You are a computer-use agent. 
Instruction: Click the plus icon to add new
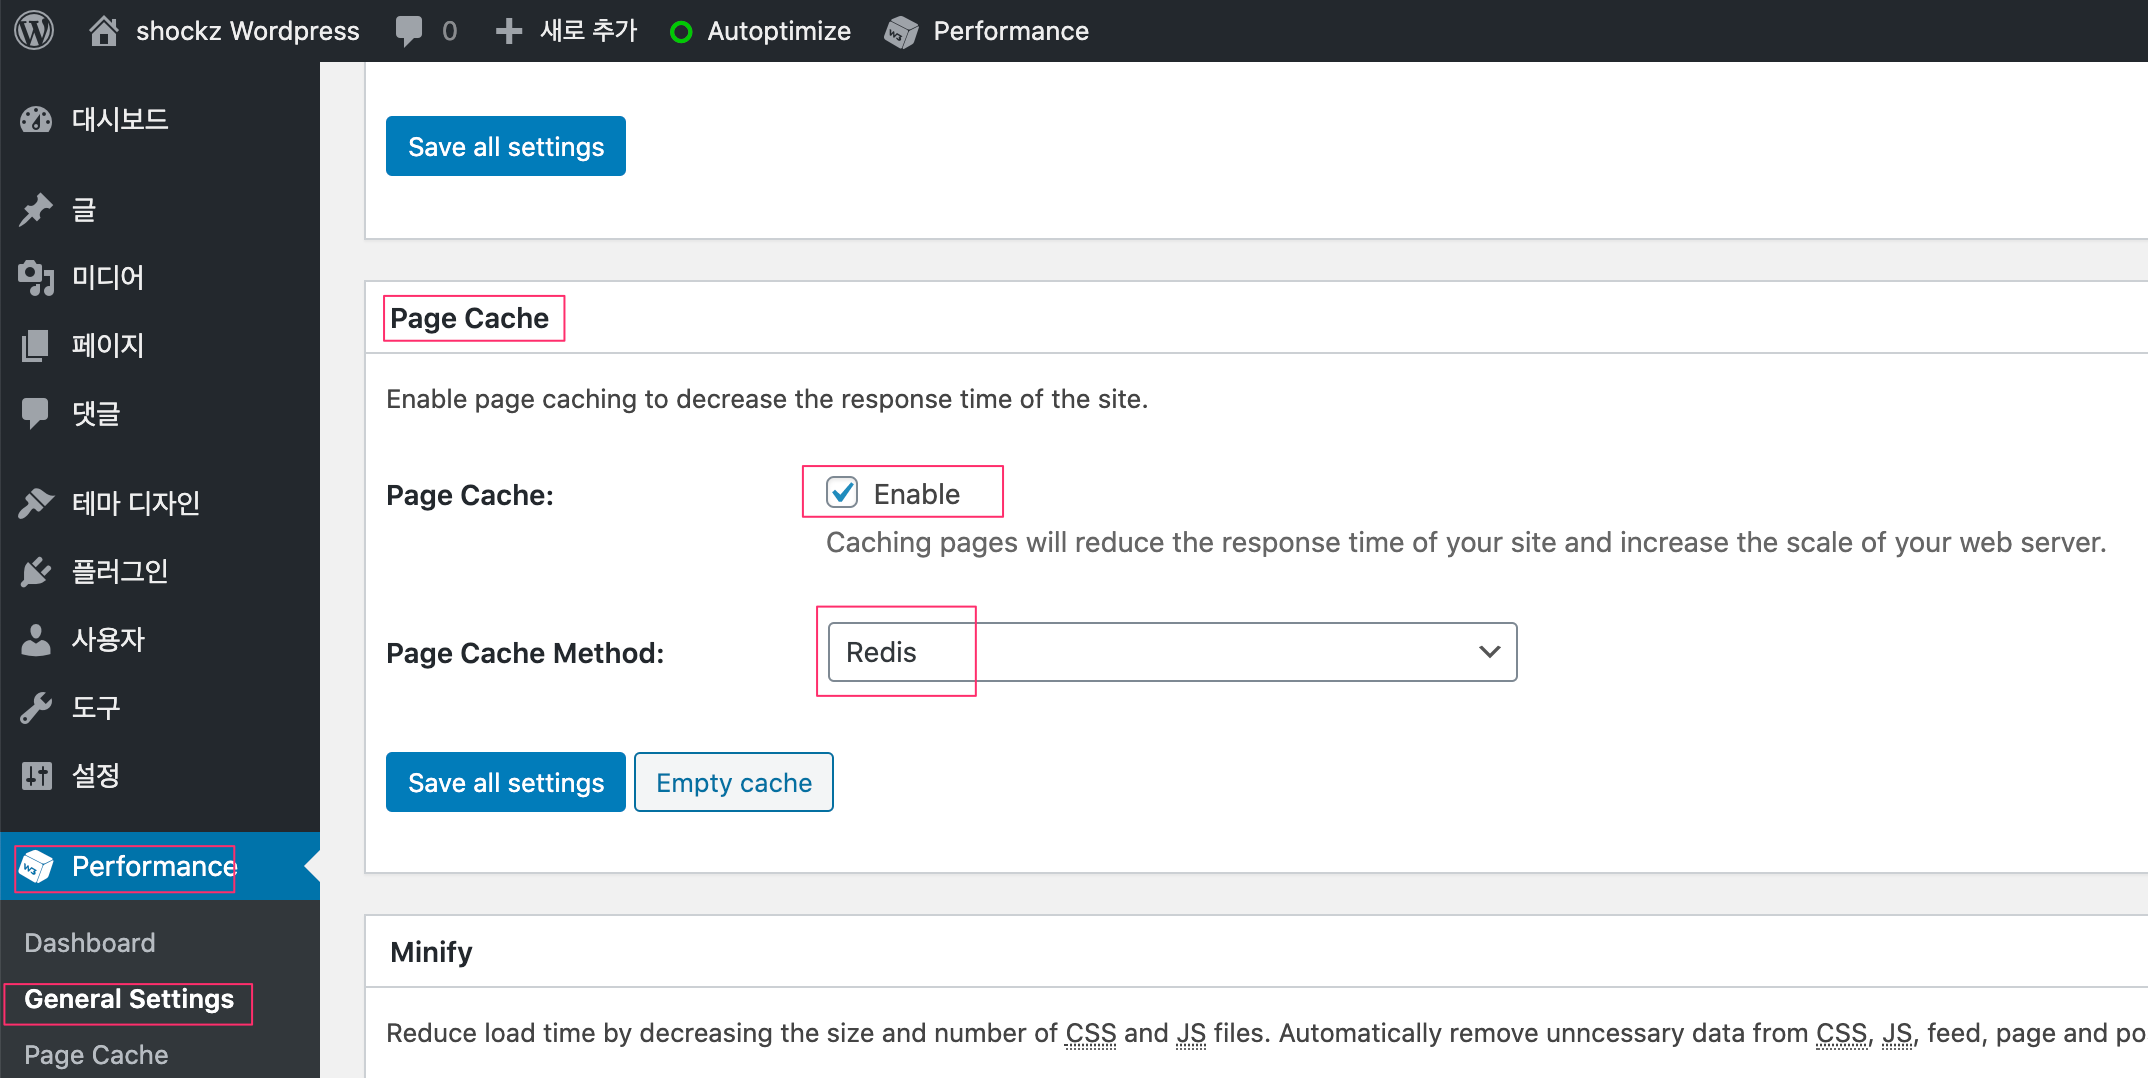coord(508,31)
